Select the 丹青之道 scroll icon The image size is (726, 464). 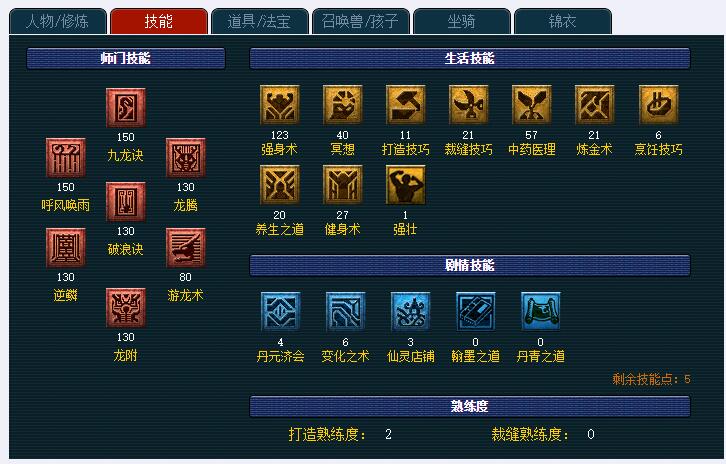(540, 311)
